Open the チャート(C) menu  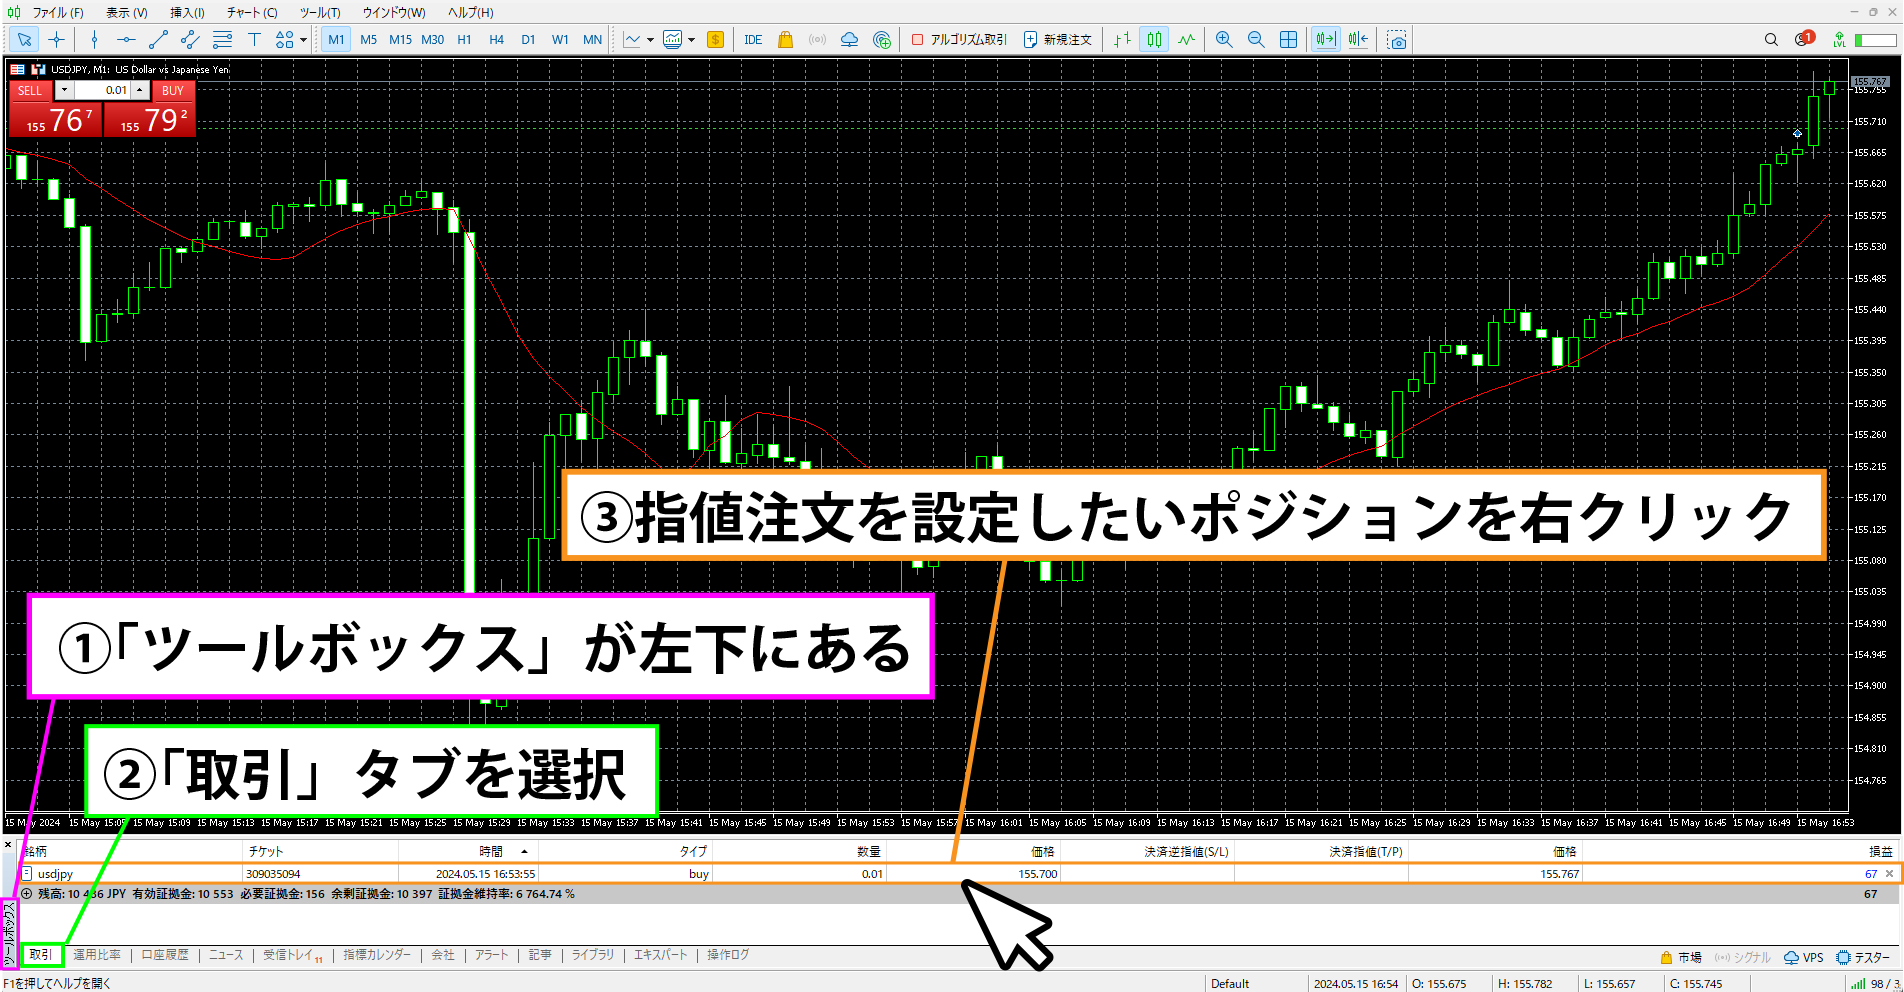(252, 12)
